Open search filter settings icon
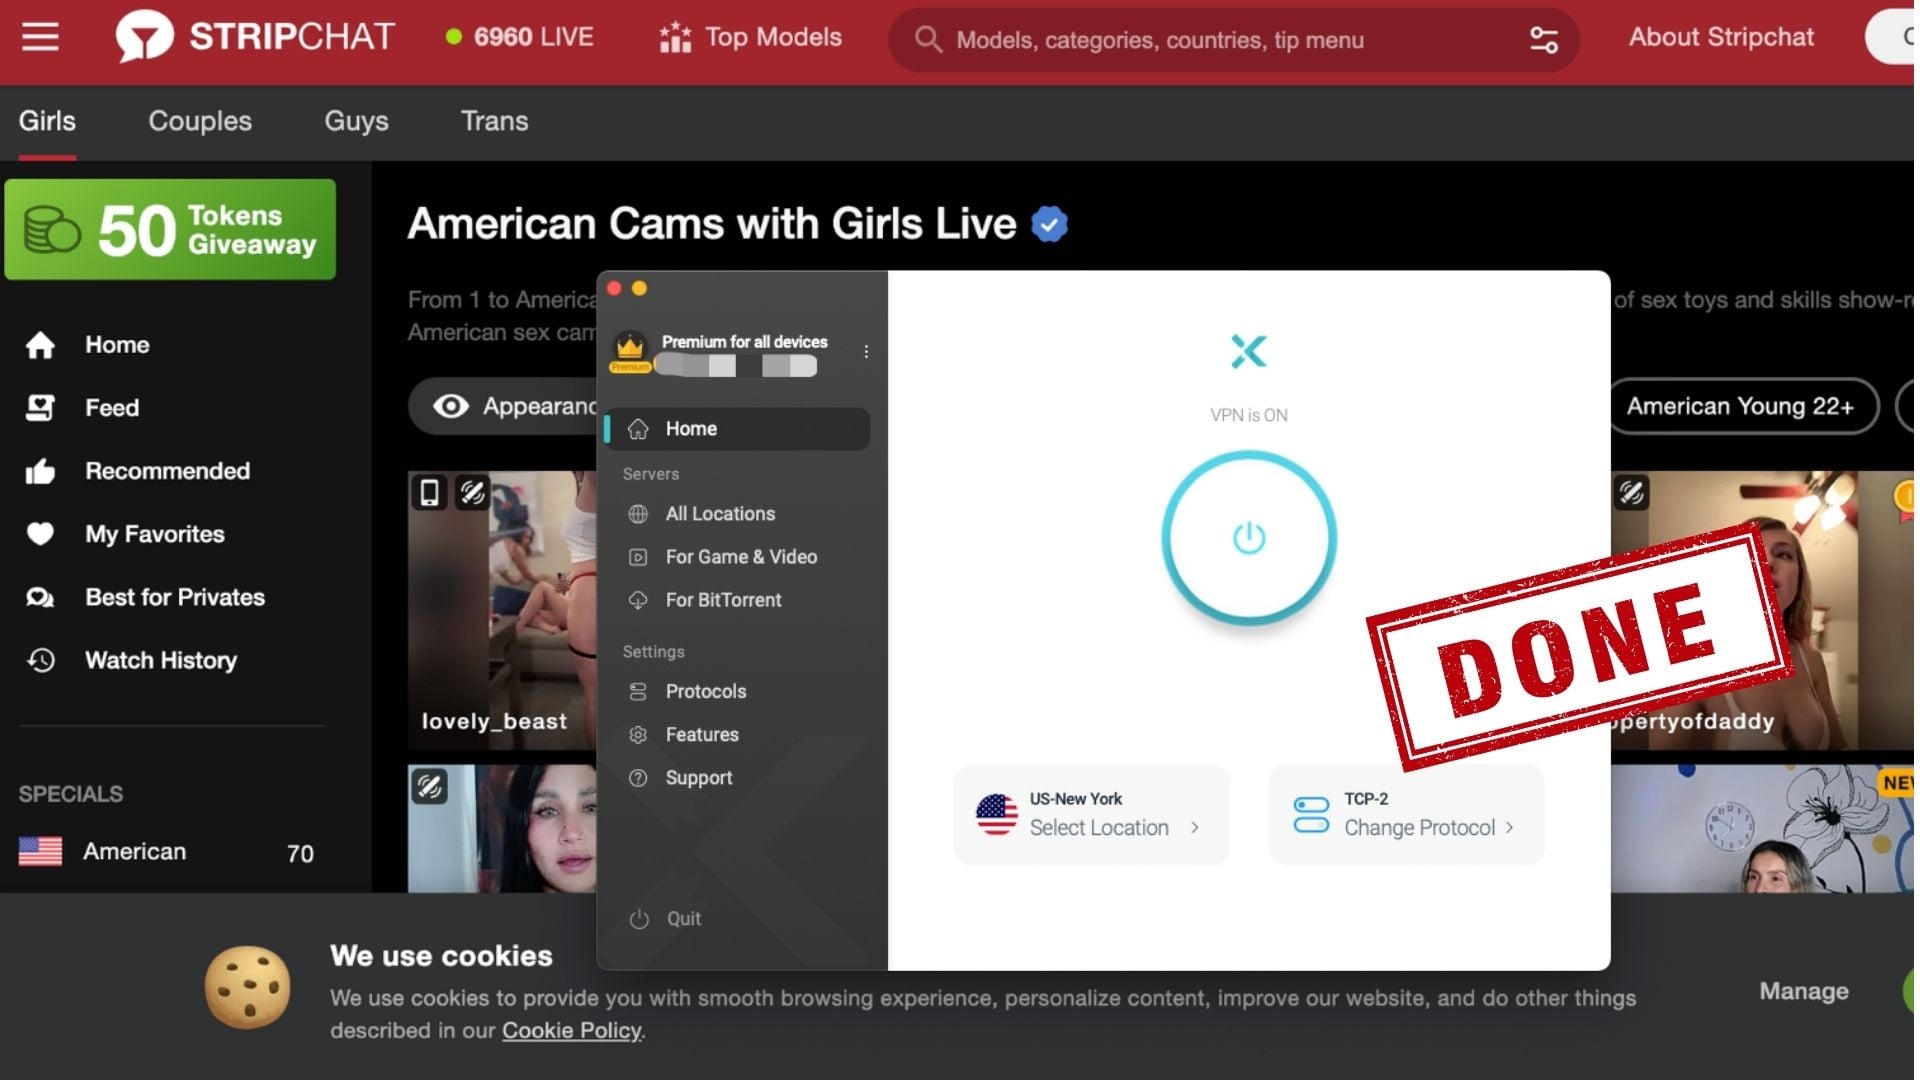This screenshot has height=1080, width=1920. point(1543,40)
